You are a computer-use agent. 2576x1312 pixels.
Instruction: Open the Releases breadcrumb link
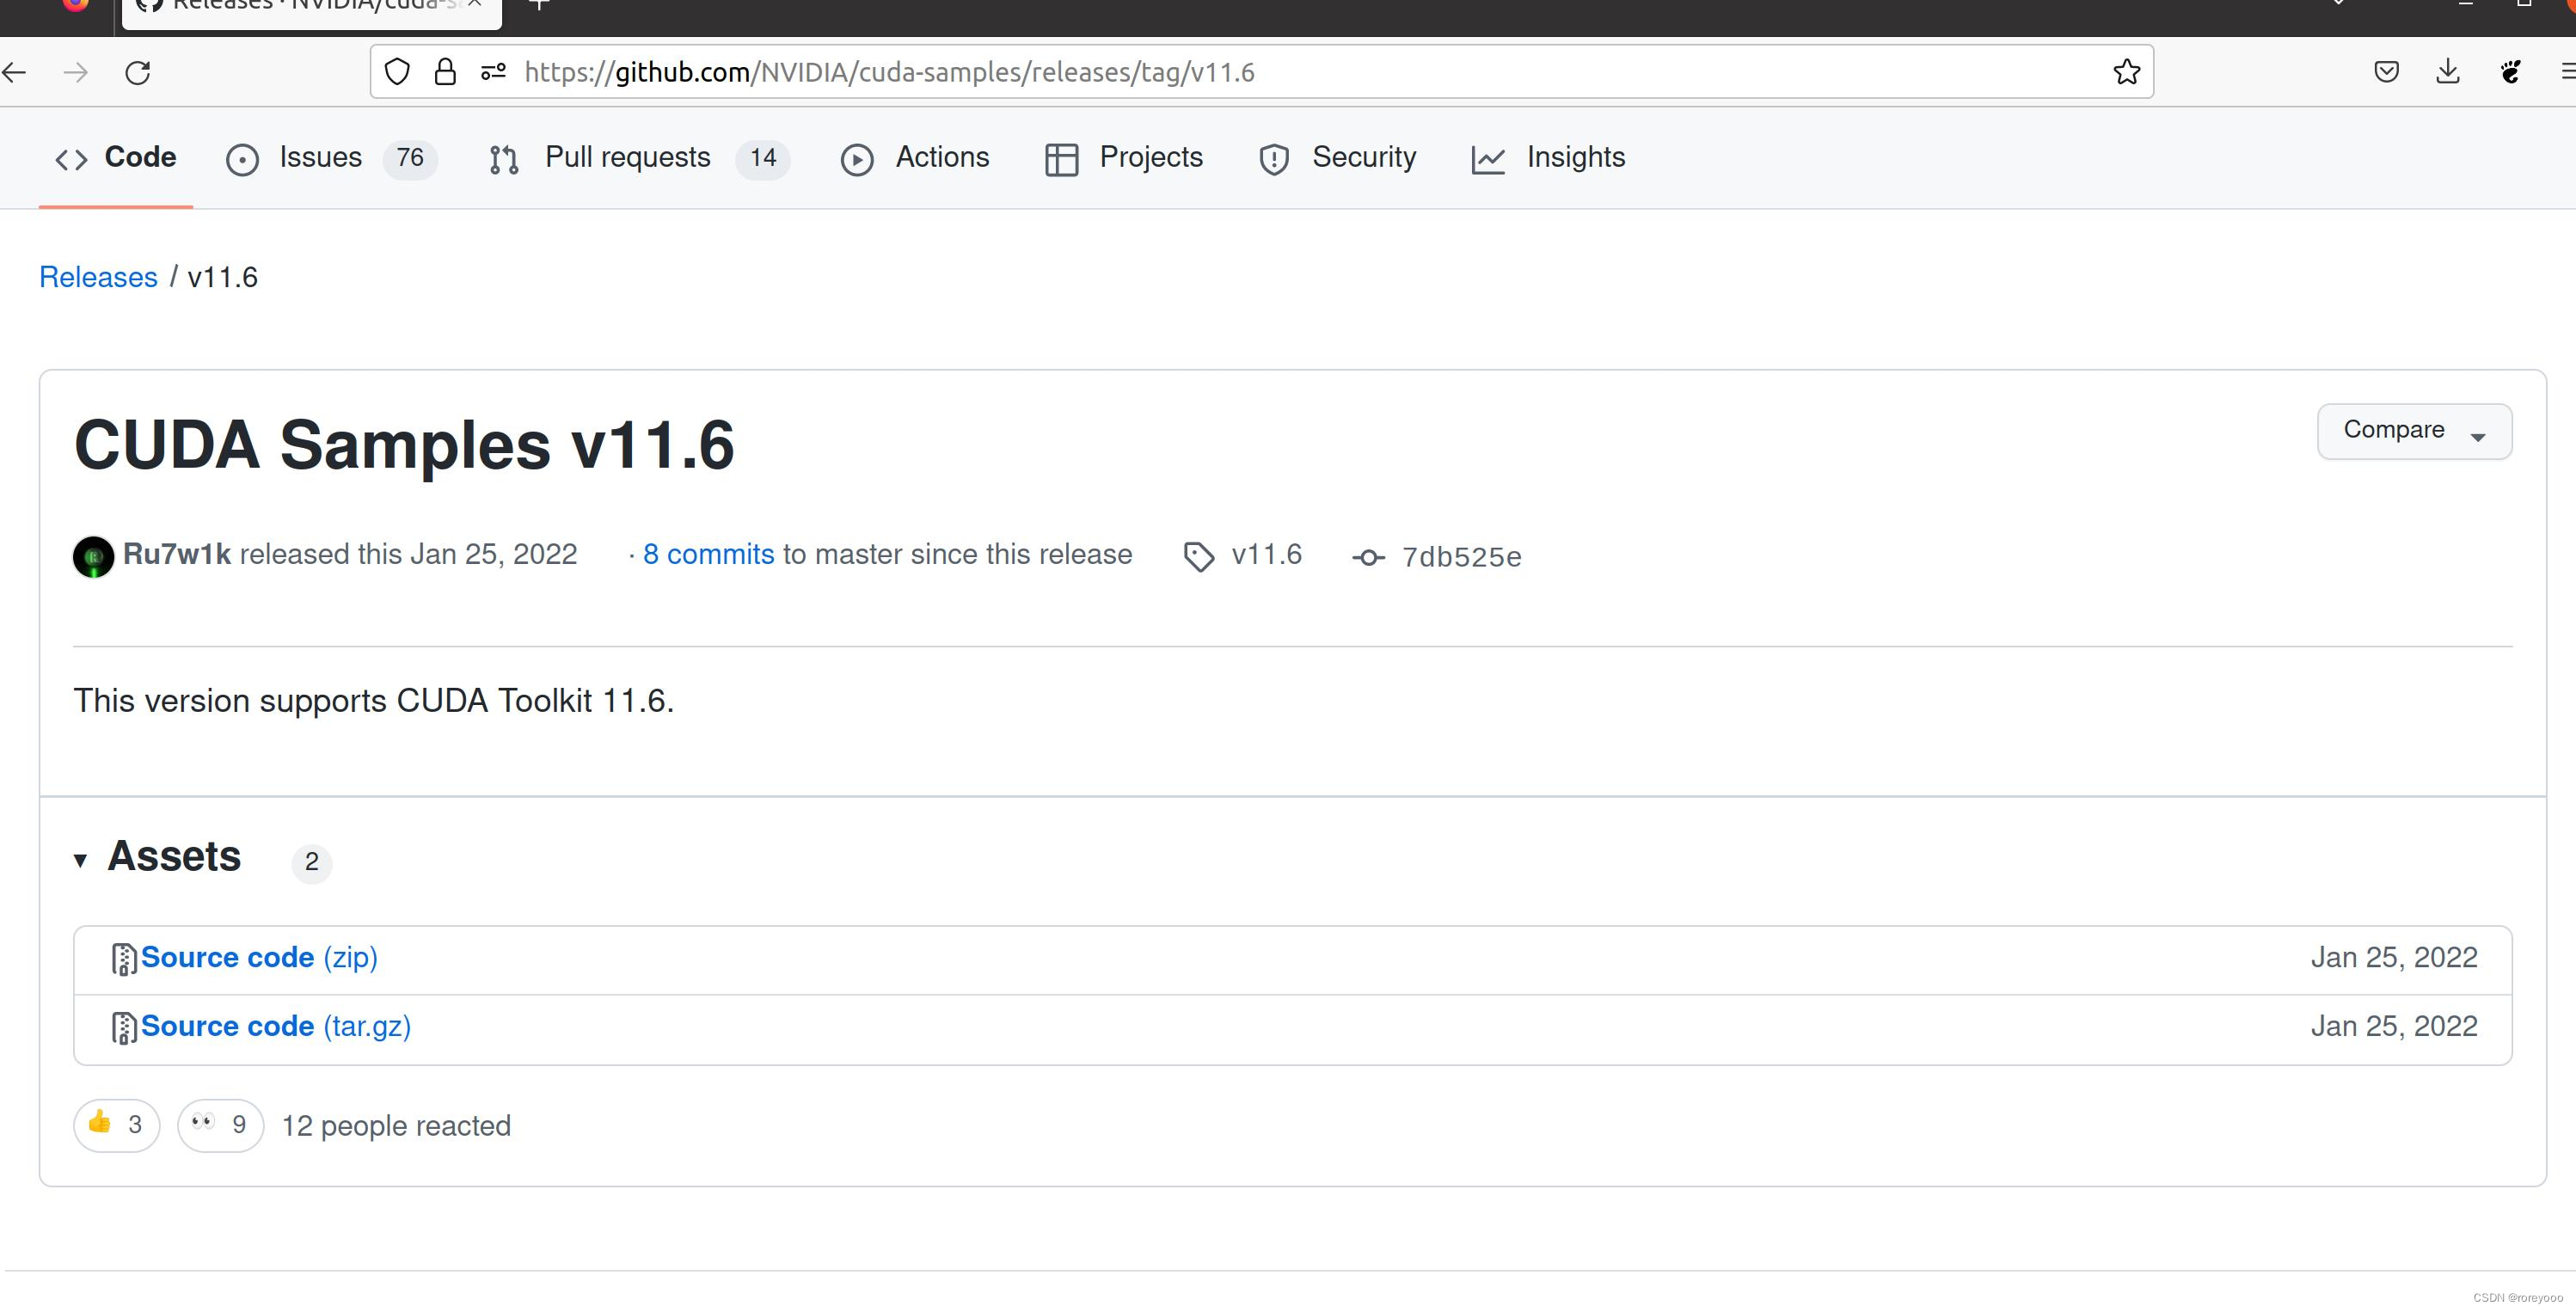(98, 277)
